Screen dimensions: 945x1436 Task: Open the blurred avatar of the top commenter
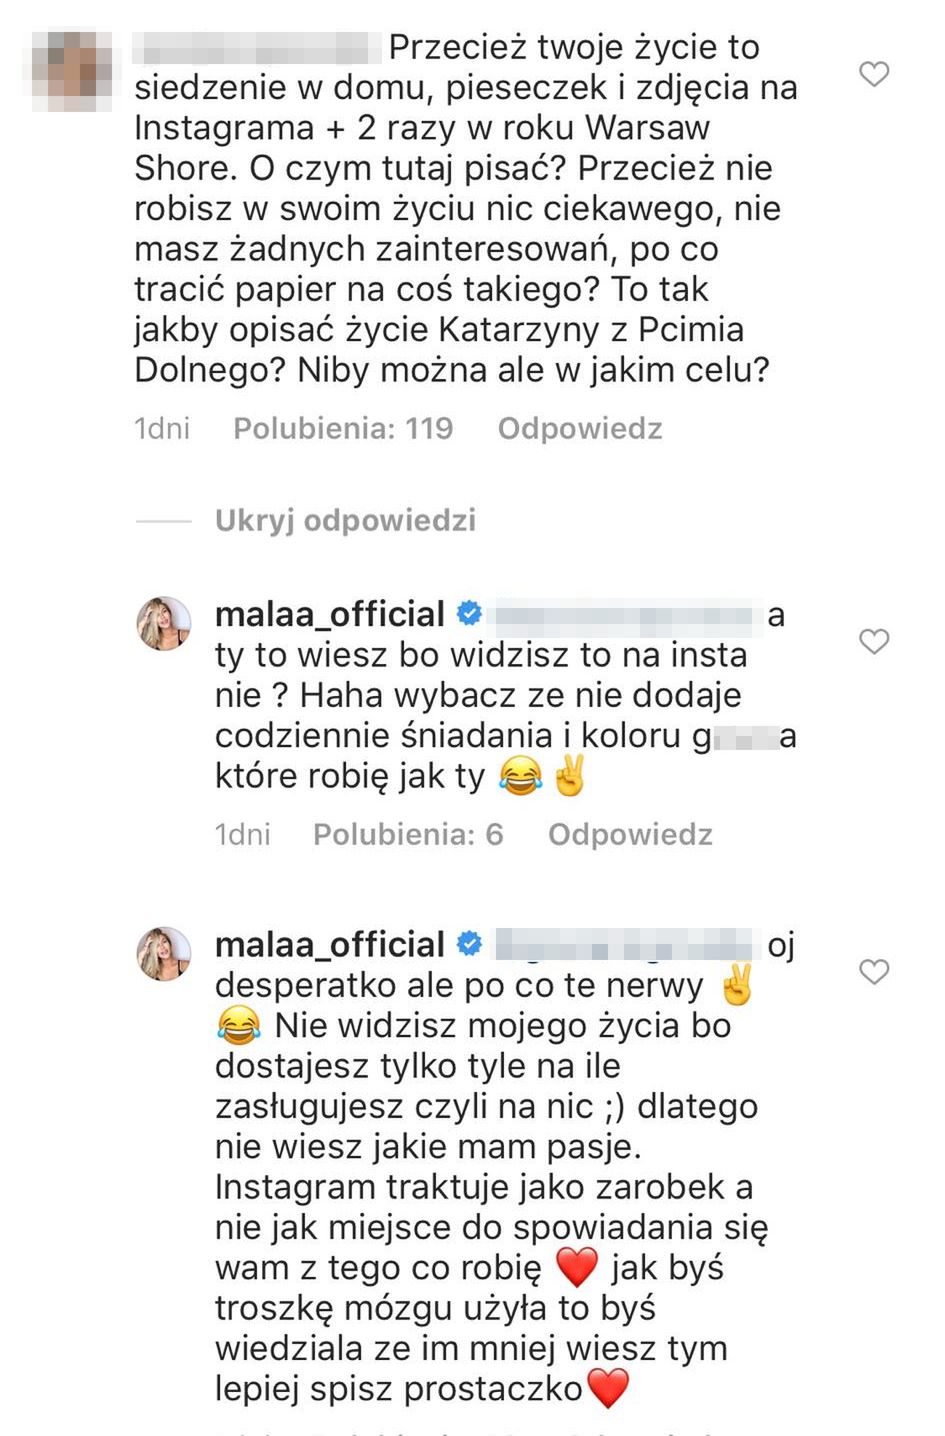72,70
